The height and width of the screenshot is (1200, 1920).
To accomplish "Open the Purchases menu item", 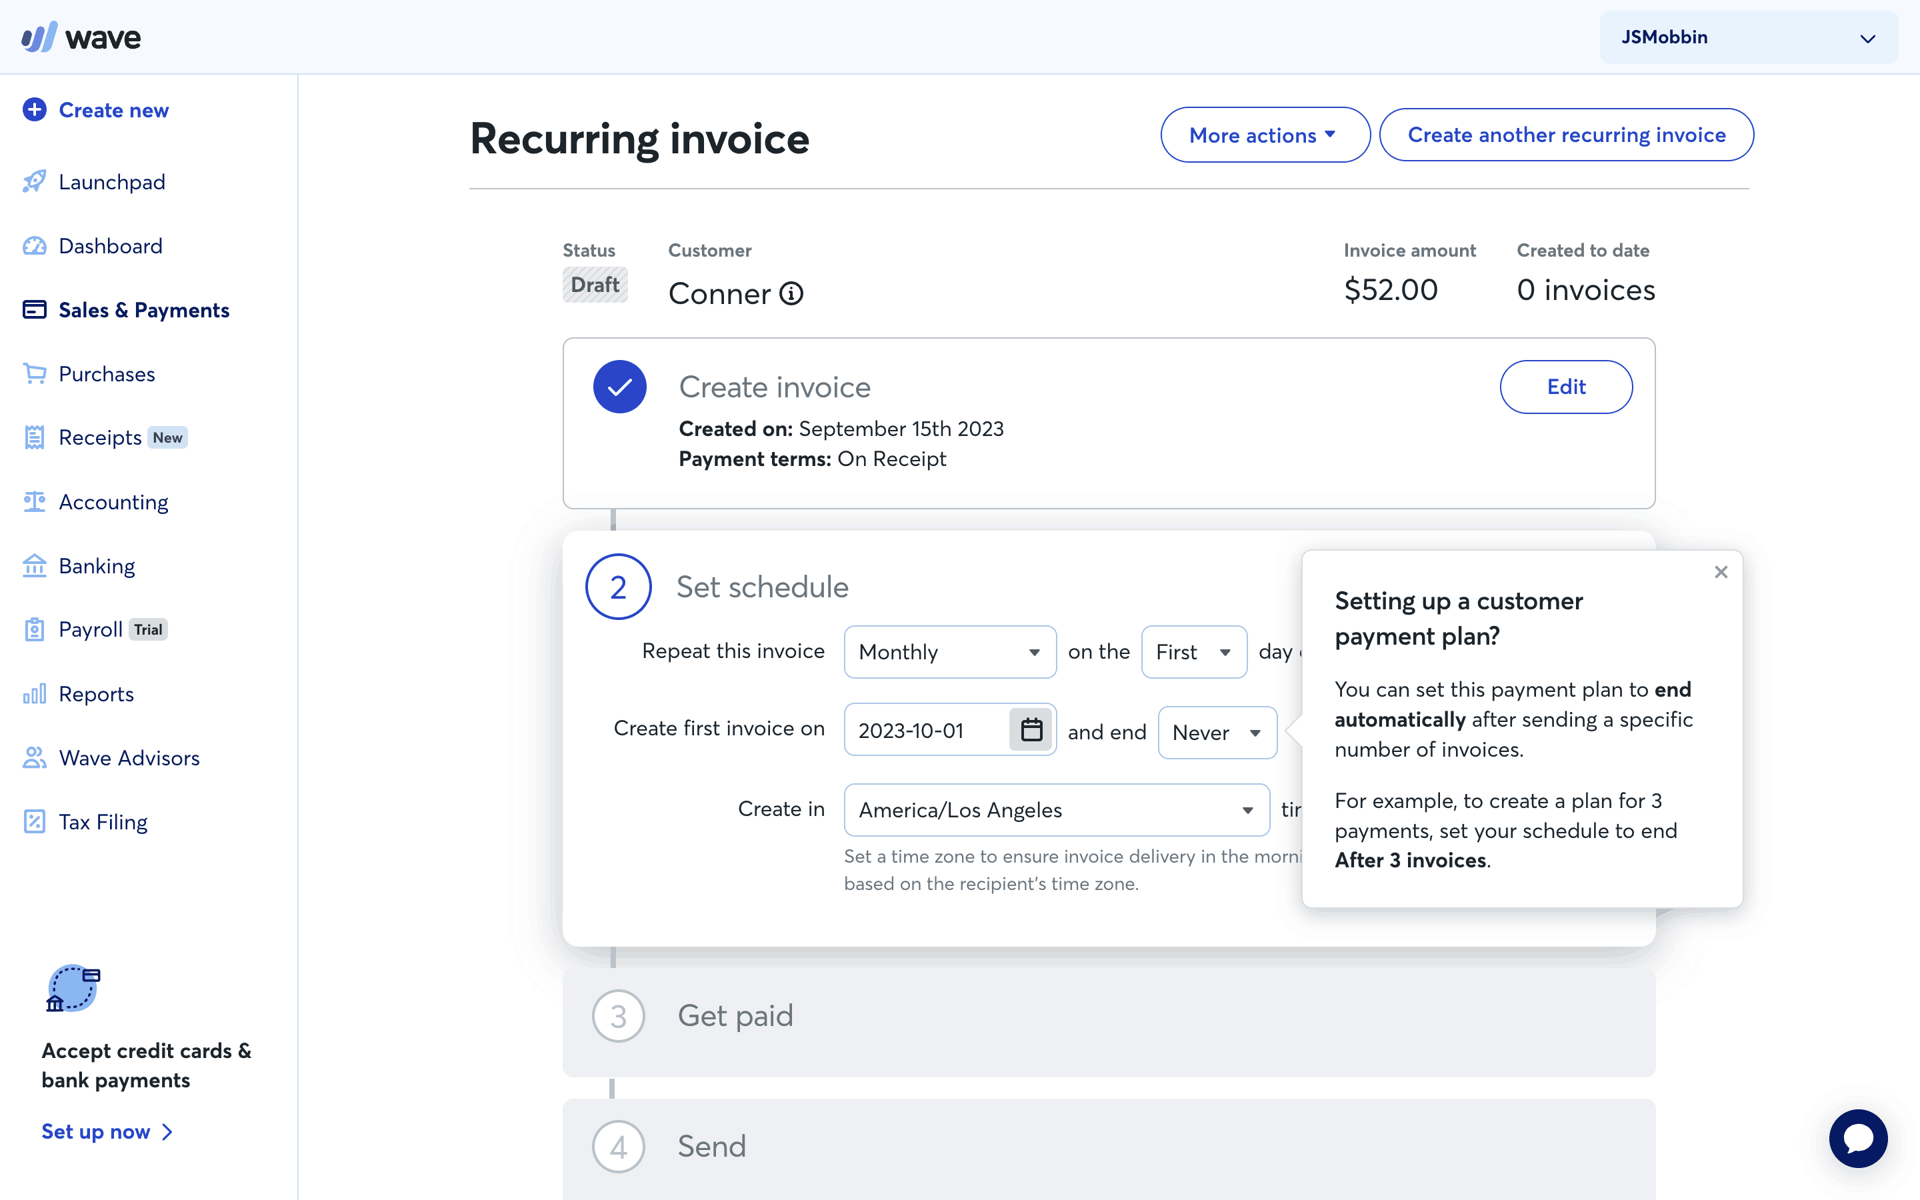I will click(x=107, y=374).
